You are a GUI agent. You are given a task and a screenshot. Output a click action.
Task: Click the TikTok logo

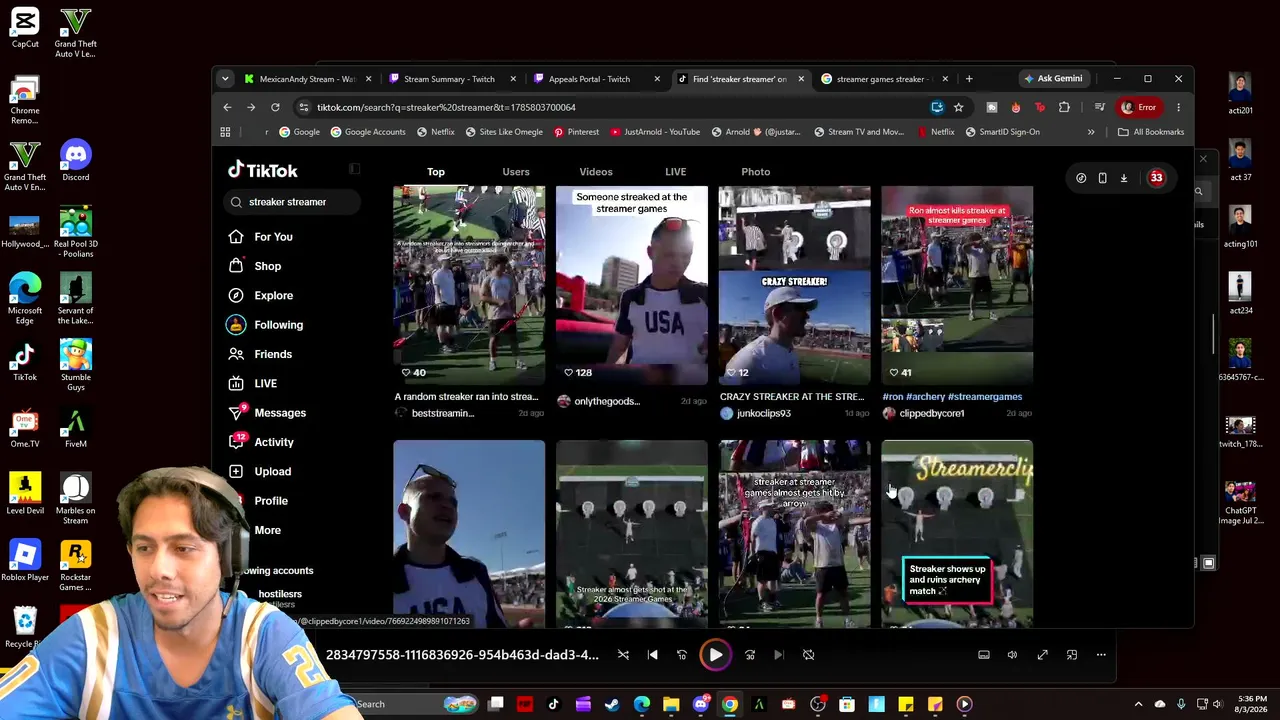click(262, 171)
